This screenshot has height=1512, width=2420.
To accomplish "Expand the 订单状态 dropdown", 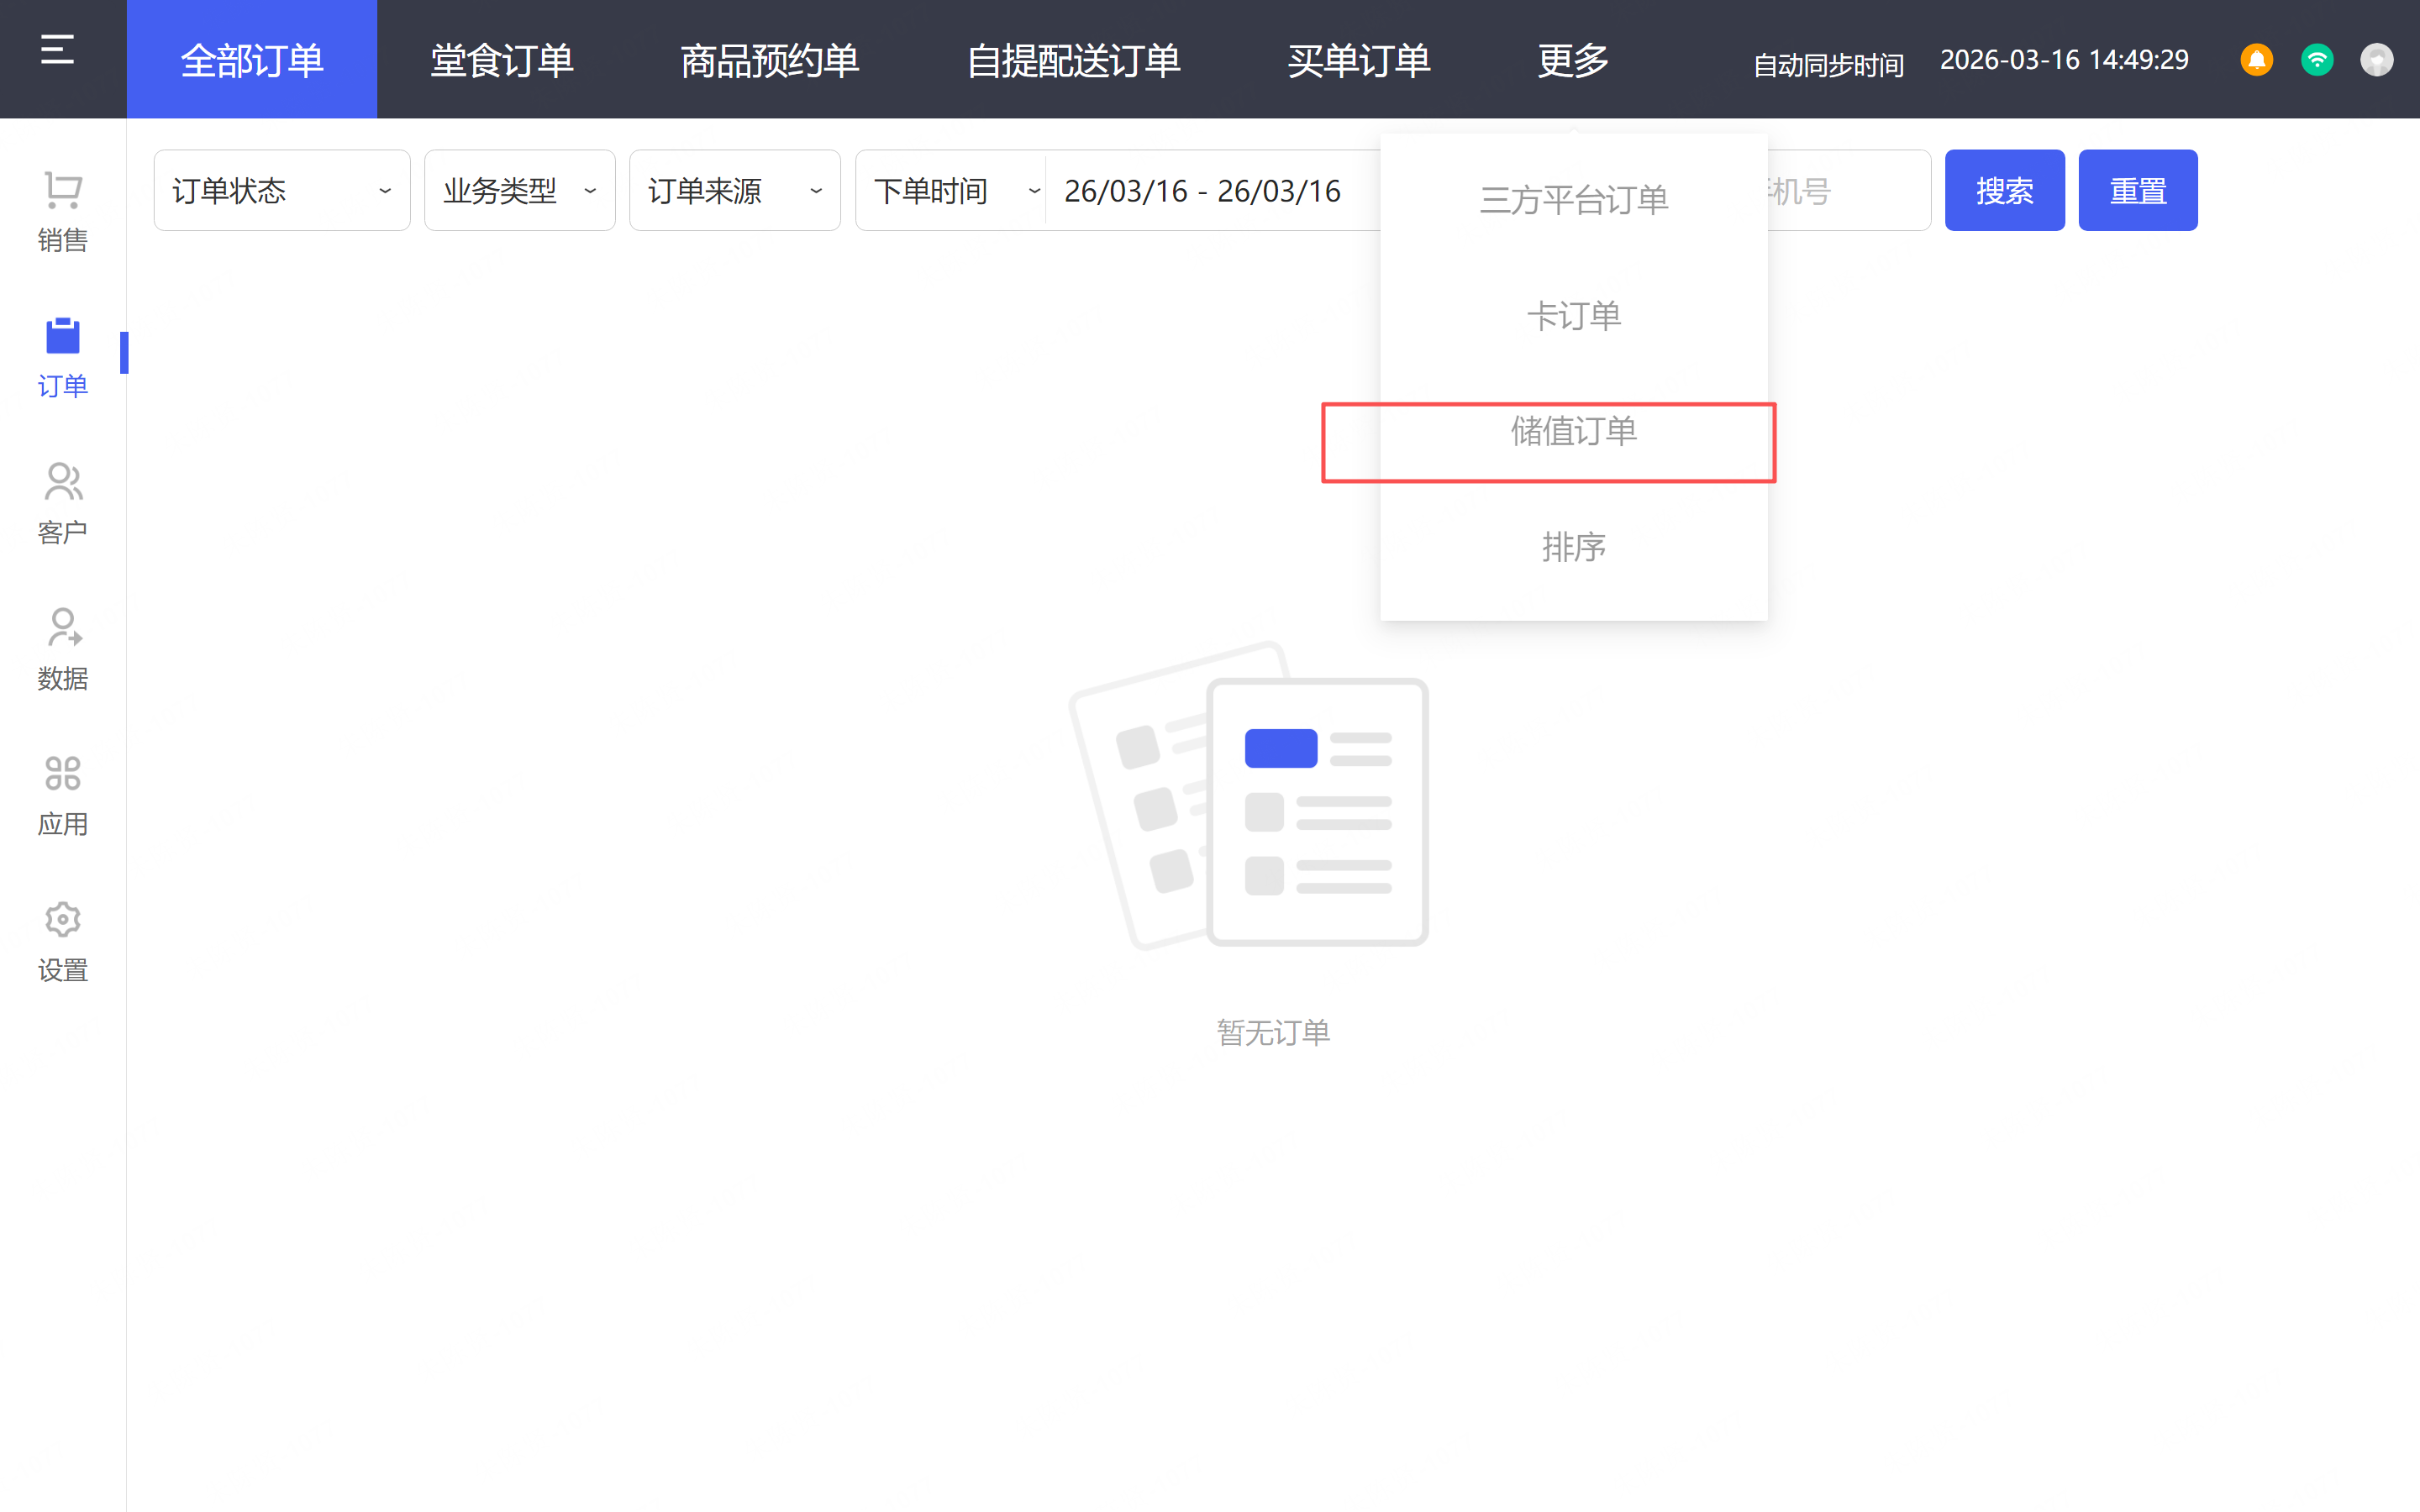I will pos(281,190).
